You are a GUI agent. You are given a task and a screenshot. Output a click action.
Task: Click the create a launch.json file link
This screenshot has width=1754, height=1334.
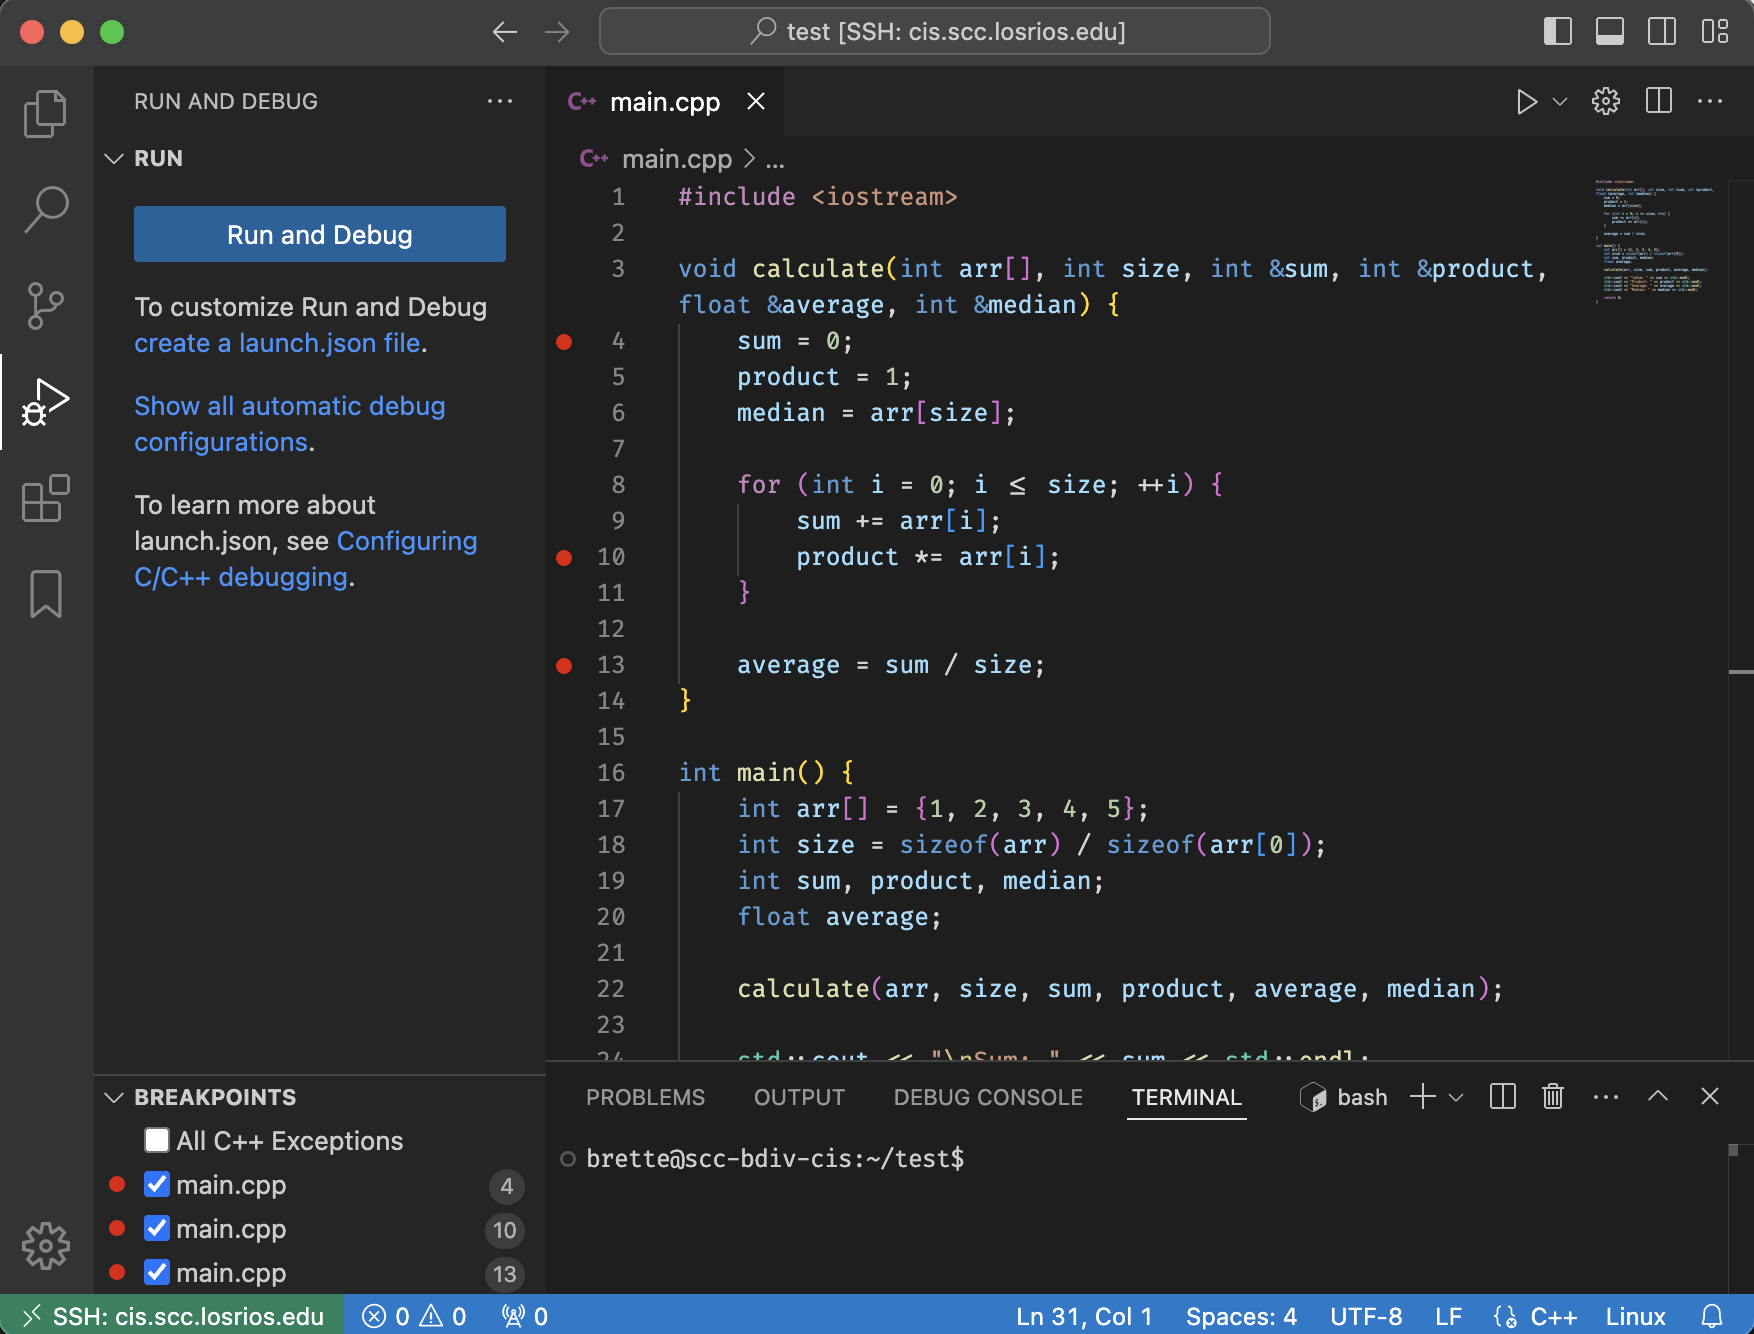tap(277, 343)
